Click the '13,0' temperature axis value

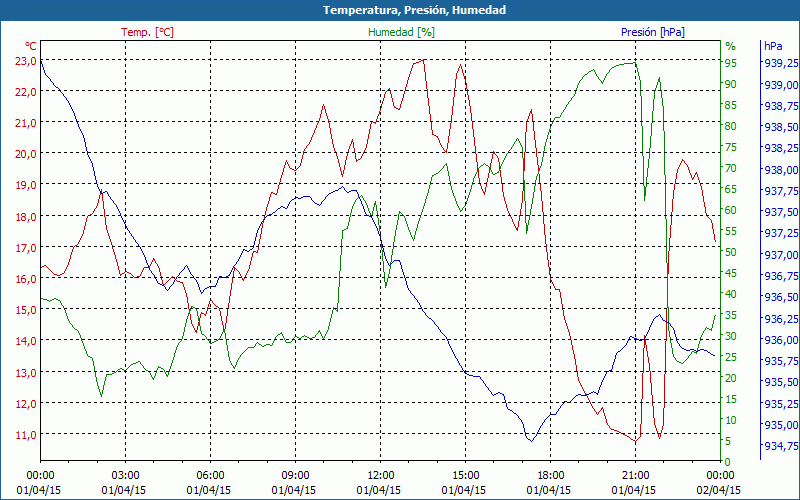(25, 373)
